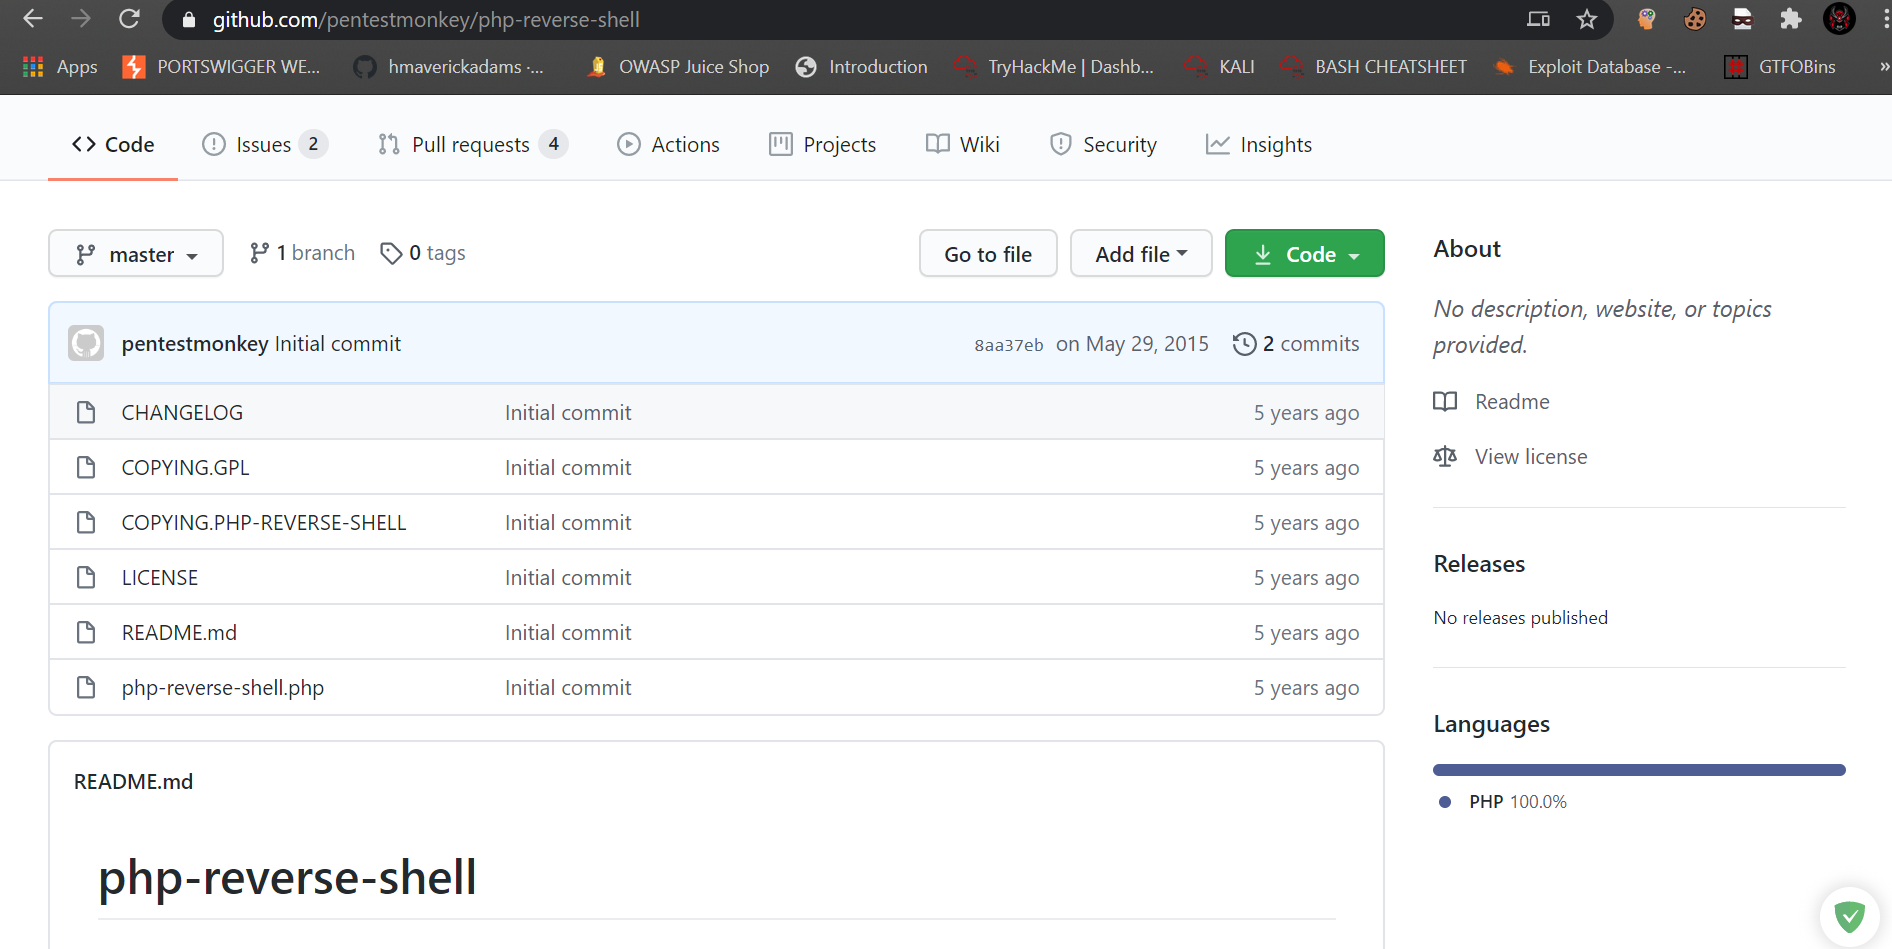This screenshot has width=1892, height=949.
Task: Open Apps grid in bookmarks bar
Action: point(60,67)
